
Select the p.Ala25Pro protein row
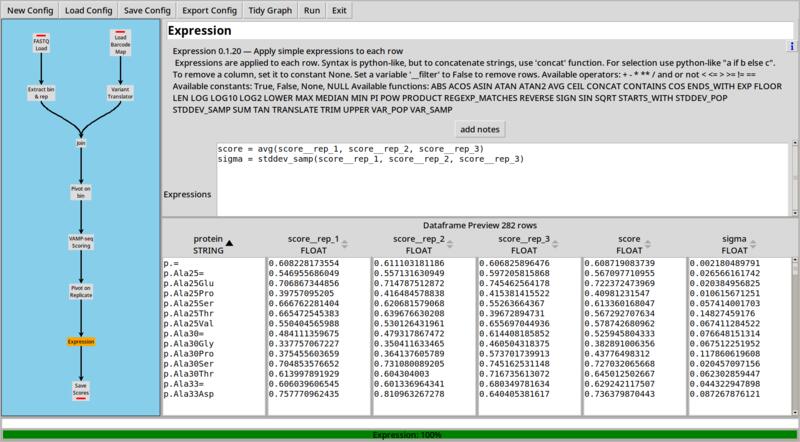click(189, 293)
